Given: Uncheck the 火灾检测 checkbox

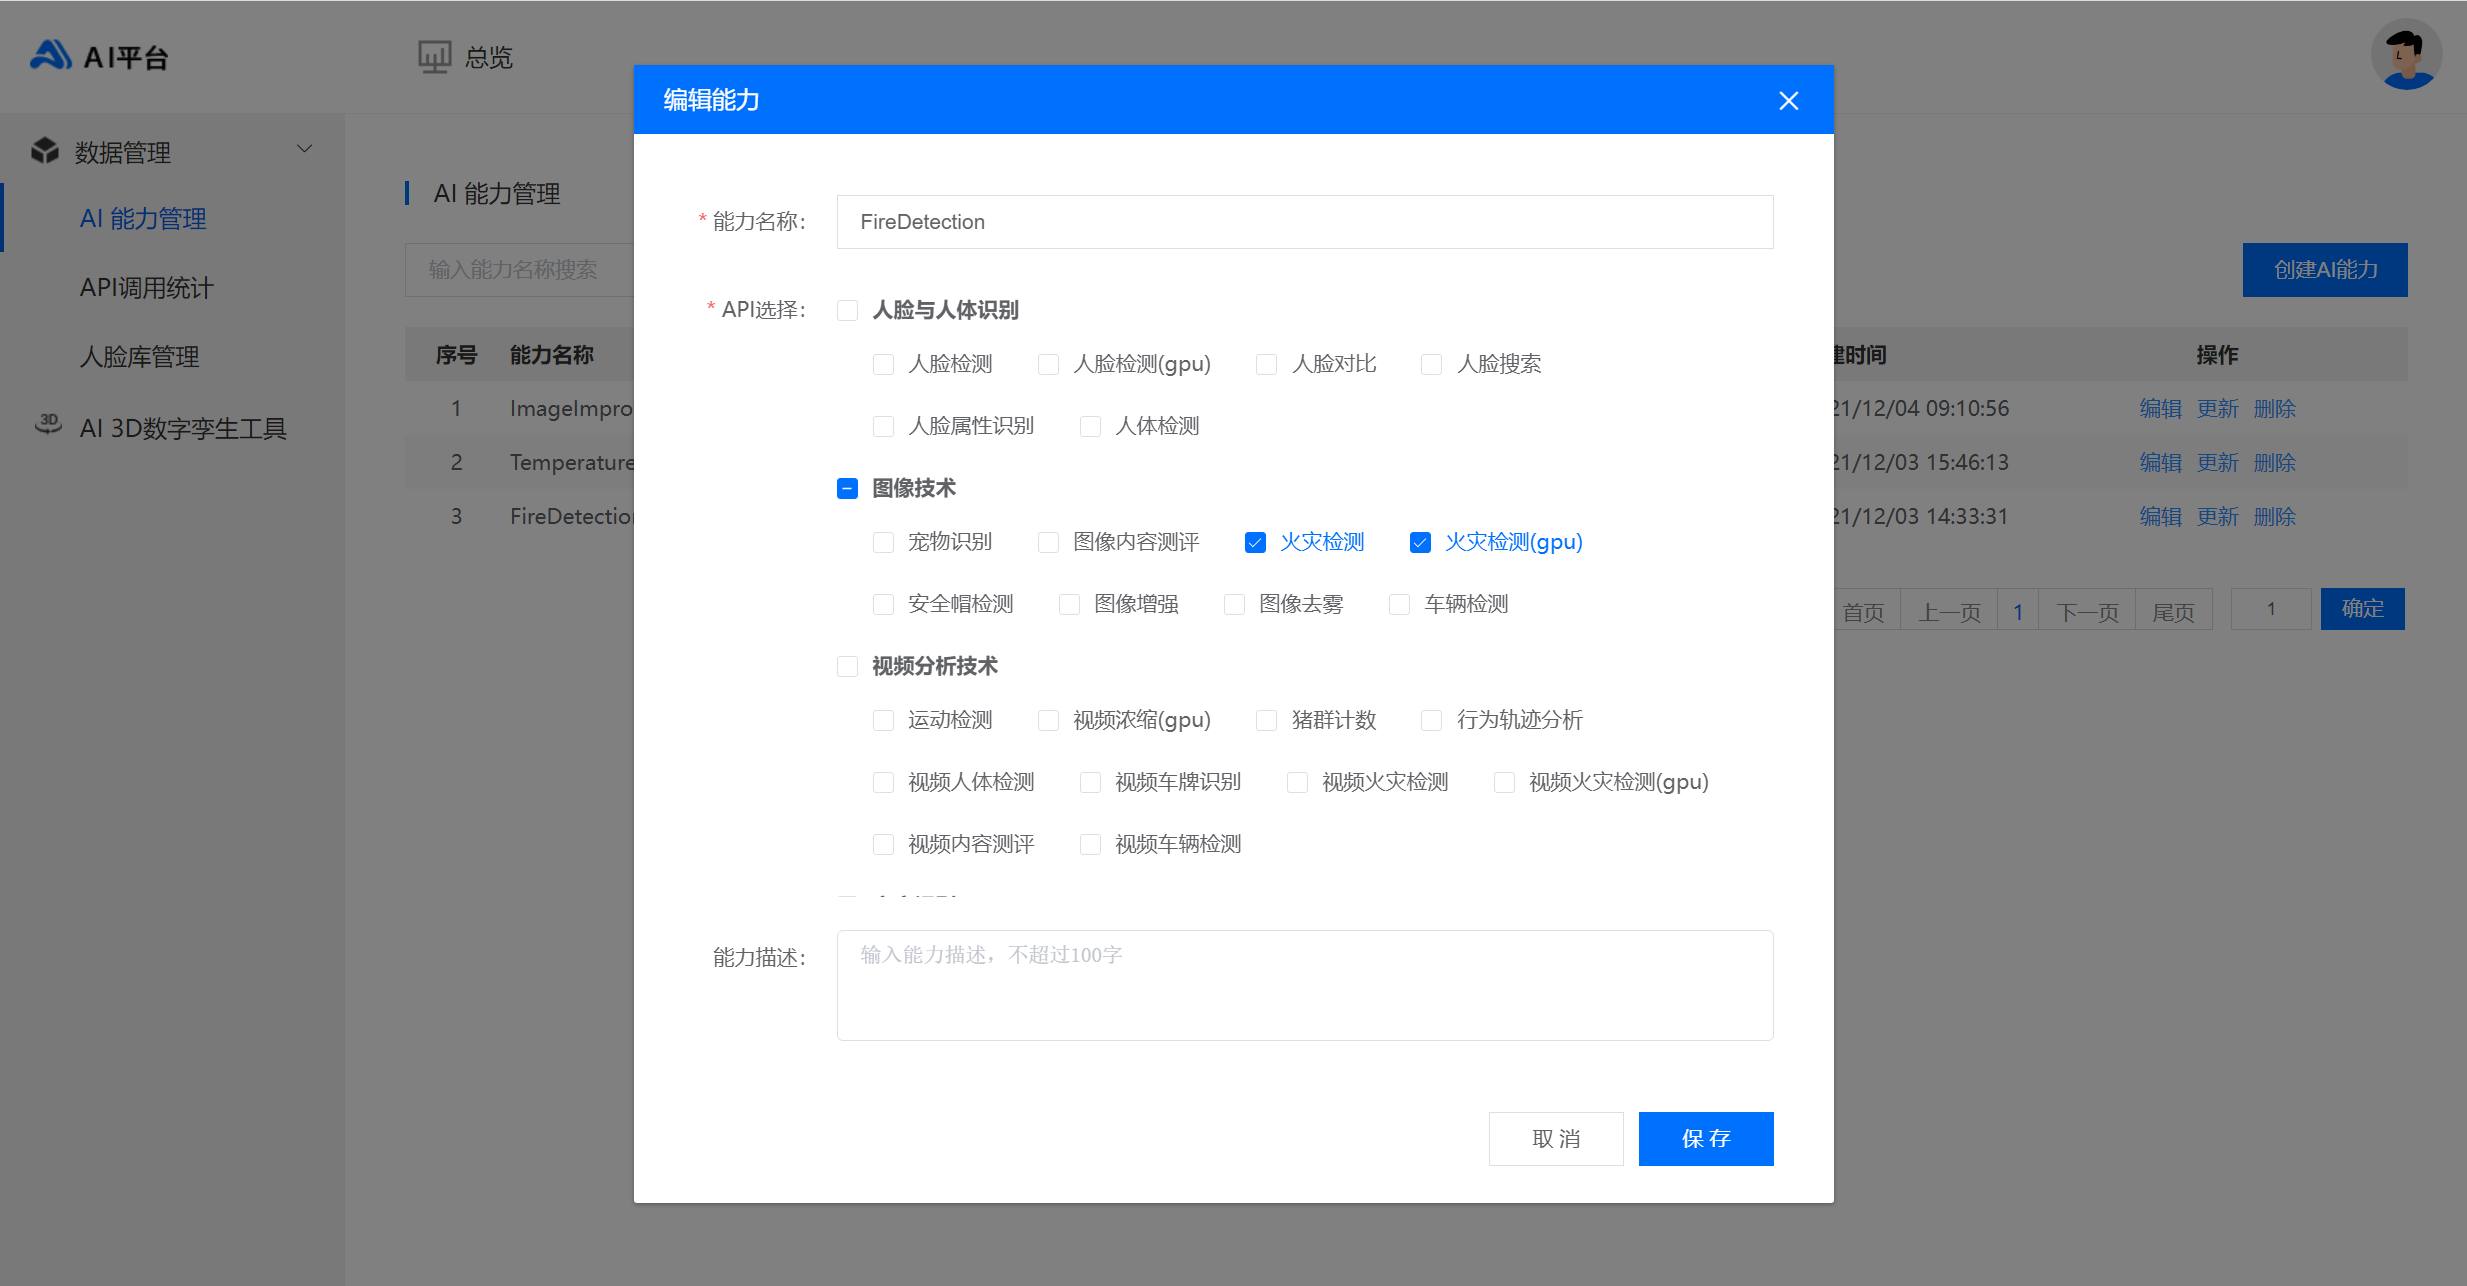Looking at the screenshot, I should 1255,542.
